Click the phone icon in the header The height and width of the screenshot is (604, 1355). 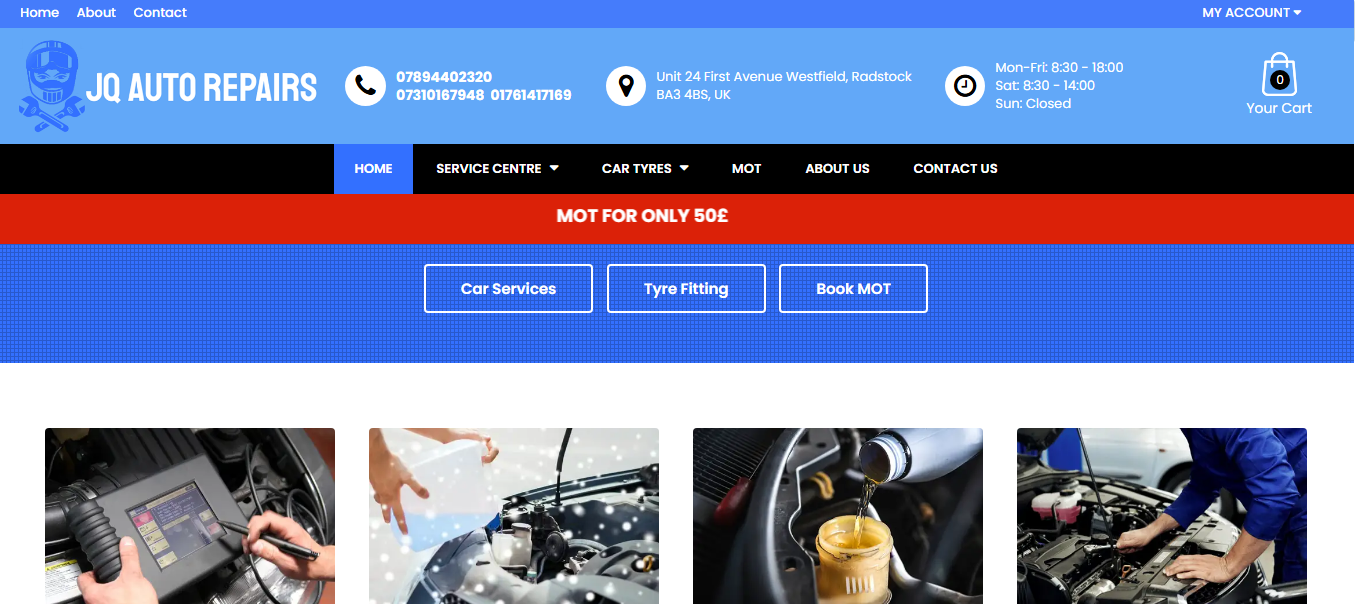[365, 86]
